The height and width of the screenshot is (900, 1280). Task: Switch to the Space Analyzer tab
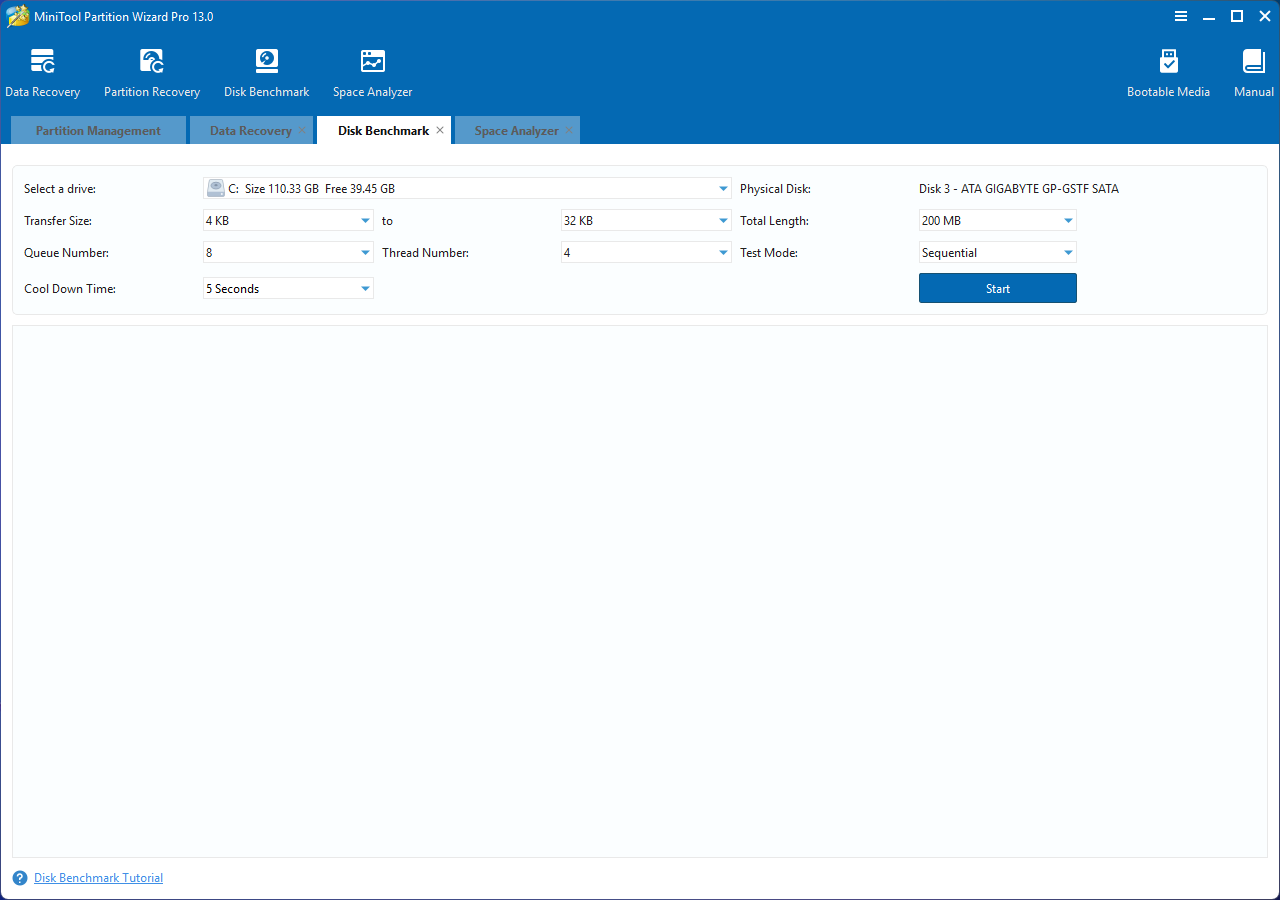click(516, 130)
